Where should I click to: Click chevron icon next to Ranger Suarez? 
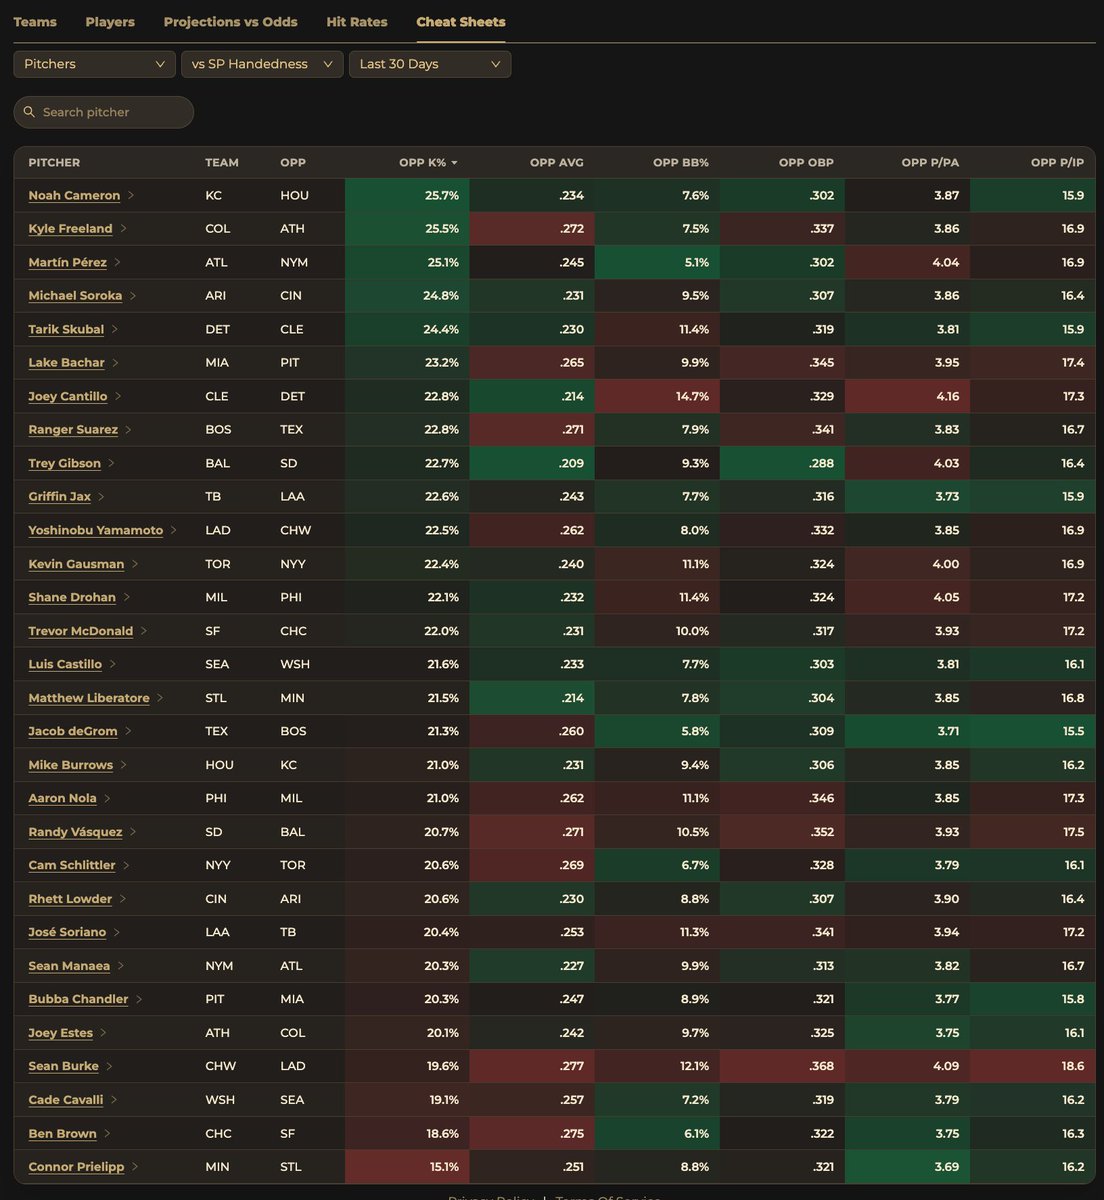[129, 429]
